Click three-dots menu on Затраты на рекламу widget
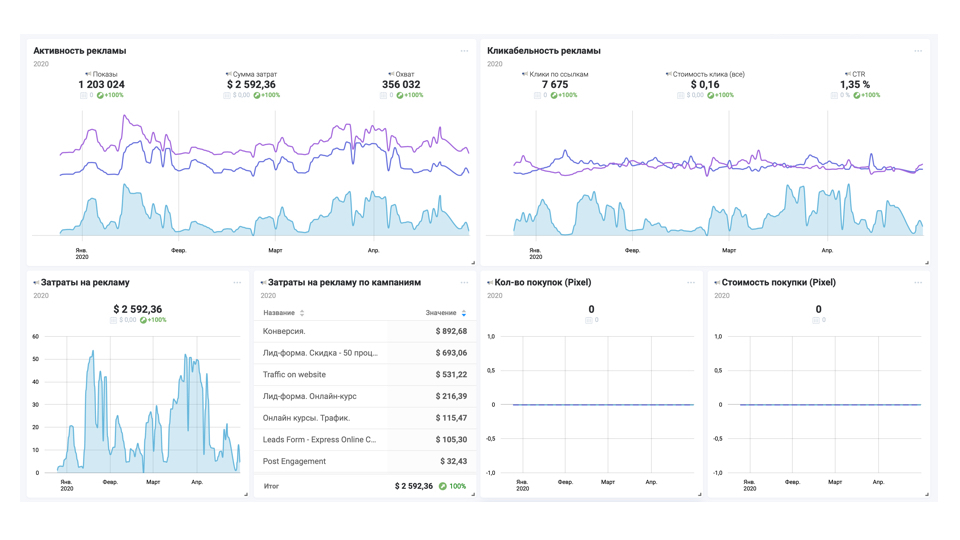The height and width of the screenshot is (540, 960). tap(237, 283)
